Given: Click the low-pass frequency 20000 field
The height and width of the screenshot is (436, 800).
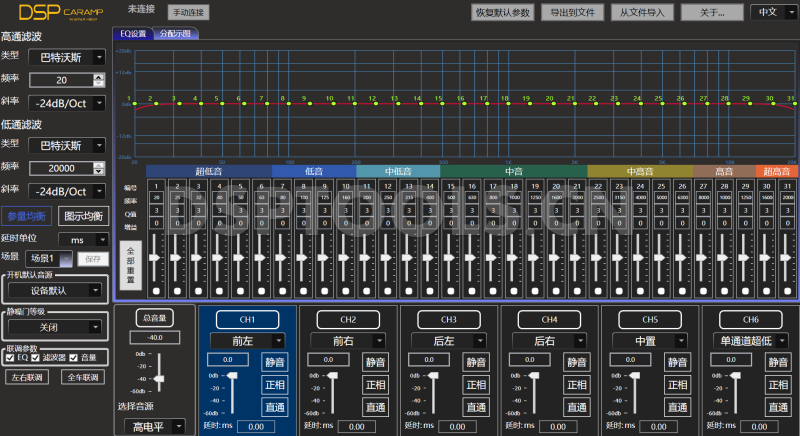Looking at the screenshot, I should (x=61, y=168).
